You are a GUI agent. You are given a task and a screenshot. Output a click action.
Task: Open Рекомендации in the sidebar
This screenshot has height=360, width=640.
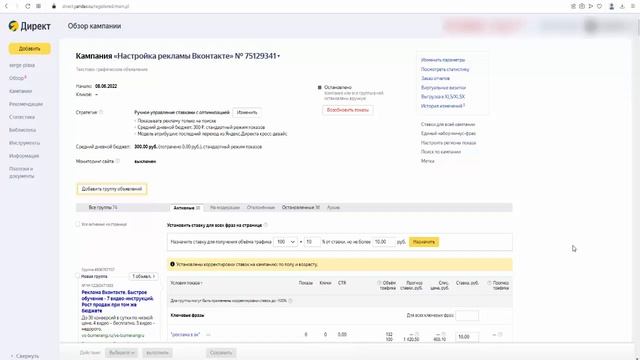click(26, 104)
